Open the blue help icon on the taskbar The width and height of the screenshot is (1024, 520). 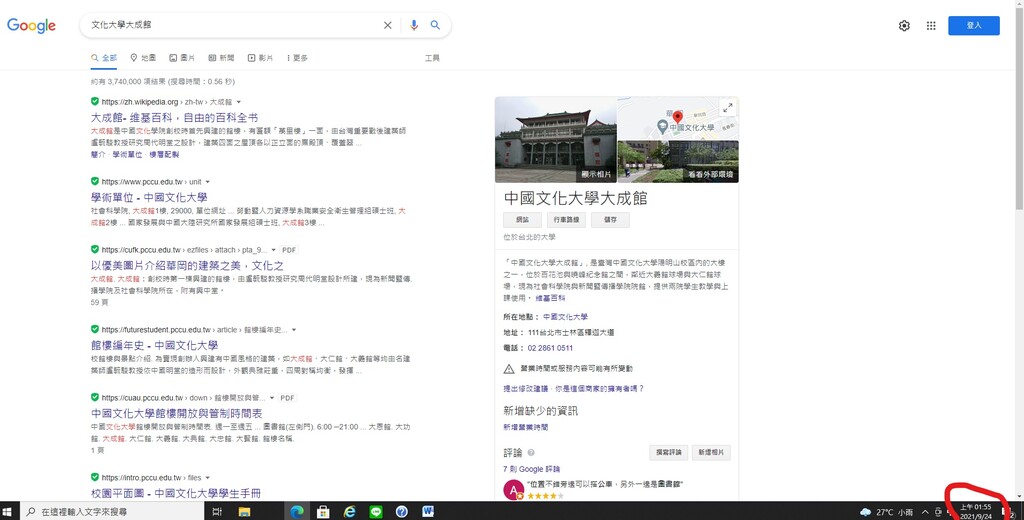coord(402,512)
